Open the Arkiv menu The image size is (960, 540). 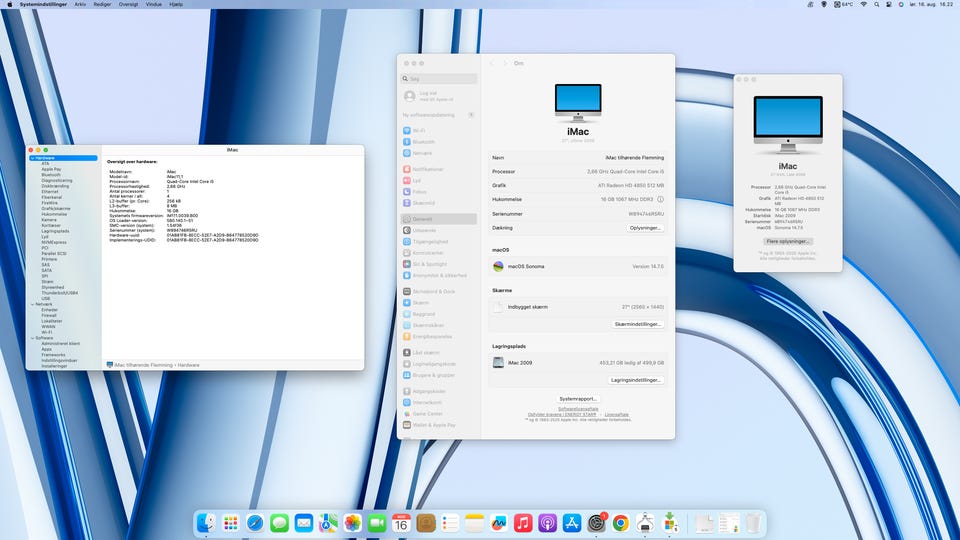[80, 5]
